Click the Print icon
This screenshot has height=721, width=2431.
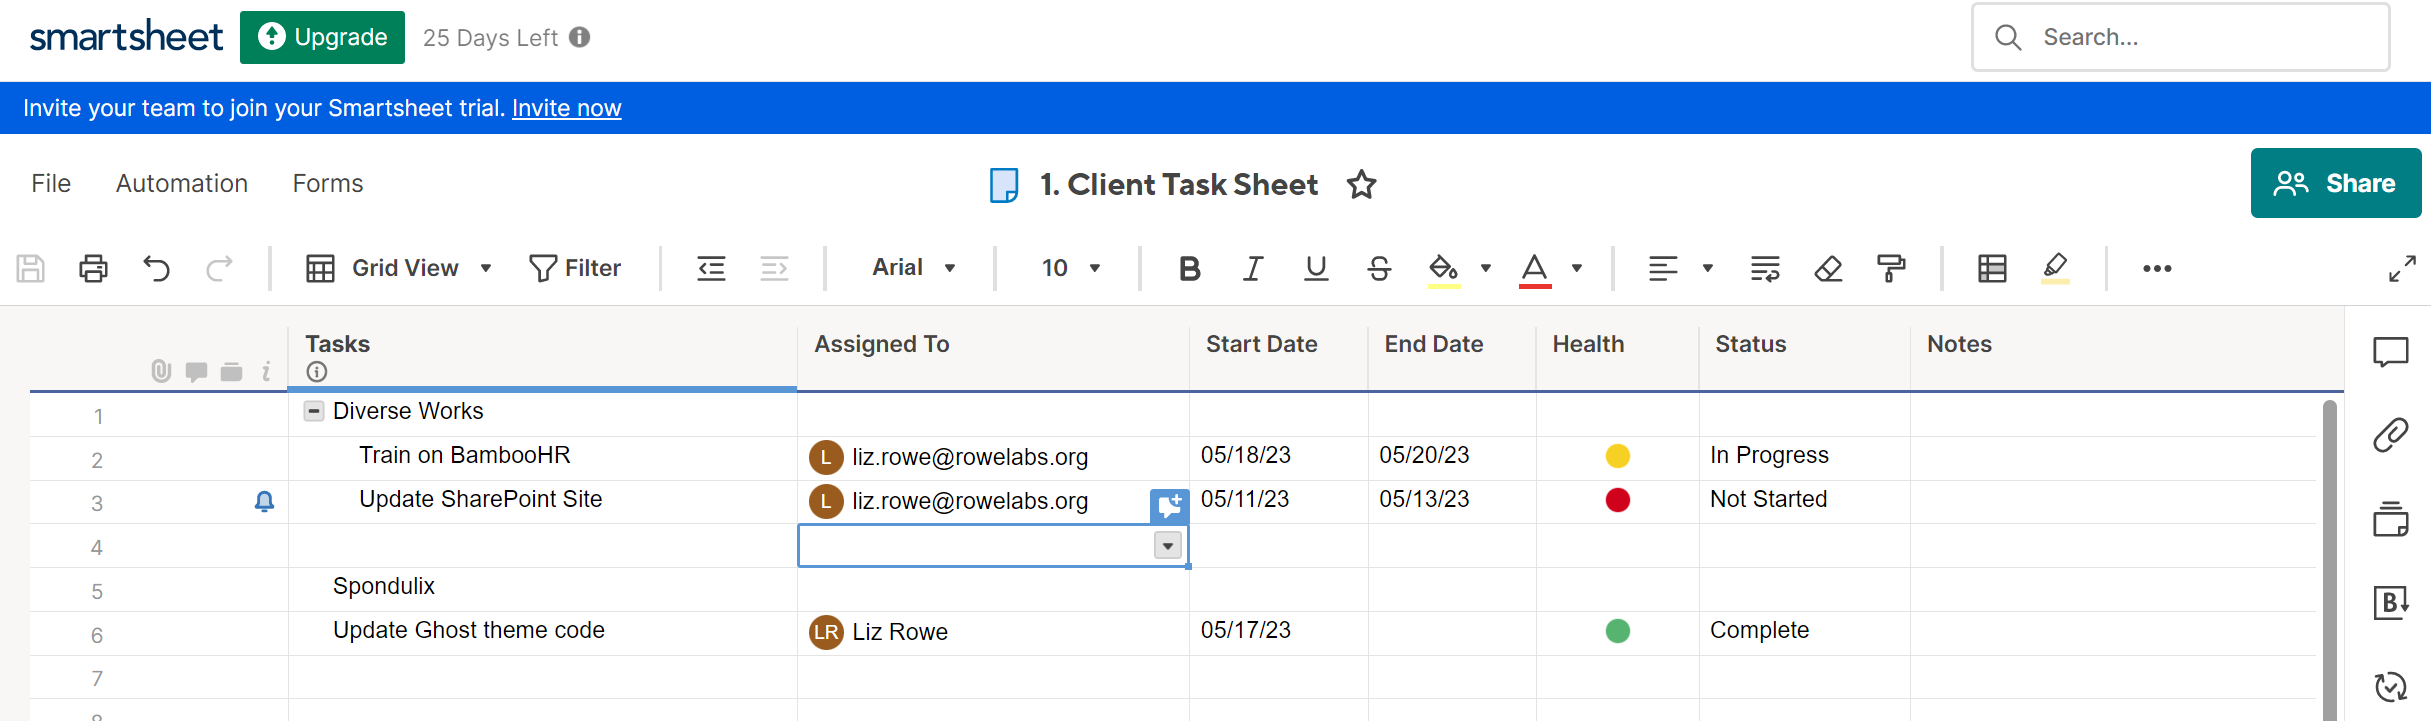coord(94,268)
